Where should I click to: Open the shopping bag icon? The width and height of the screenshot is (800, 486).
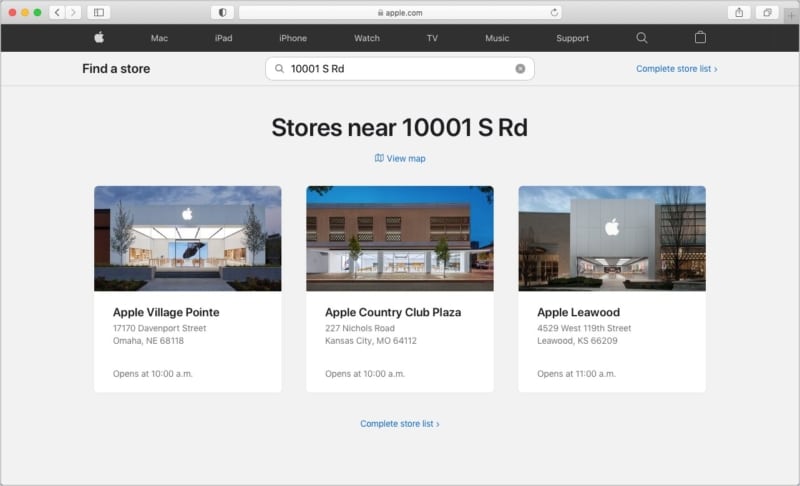(700, 38)
